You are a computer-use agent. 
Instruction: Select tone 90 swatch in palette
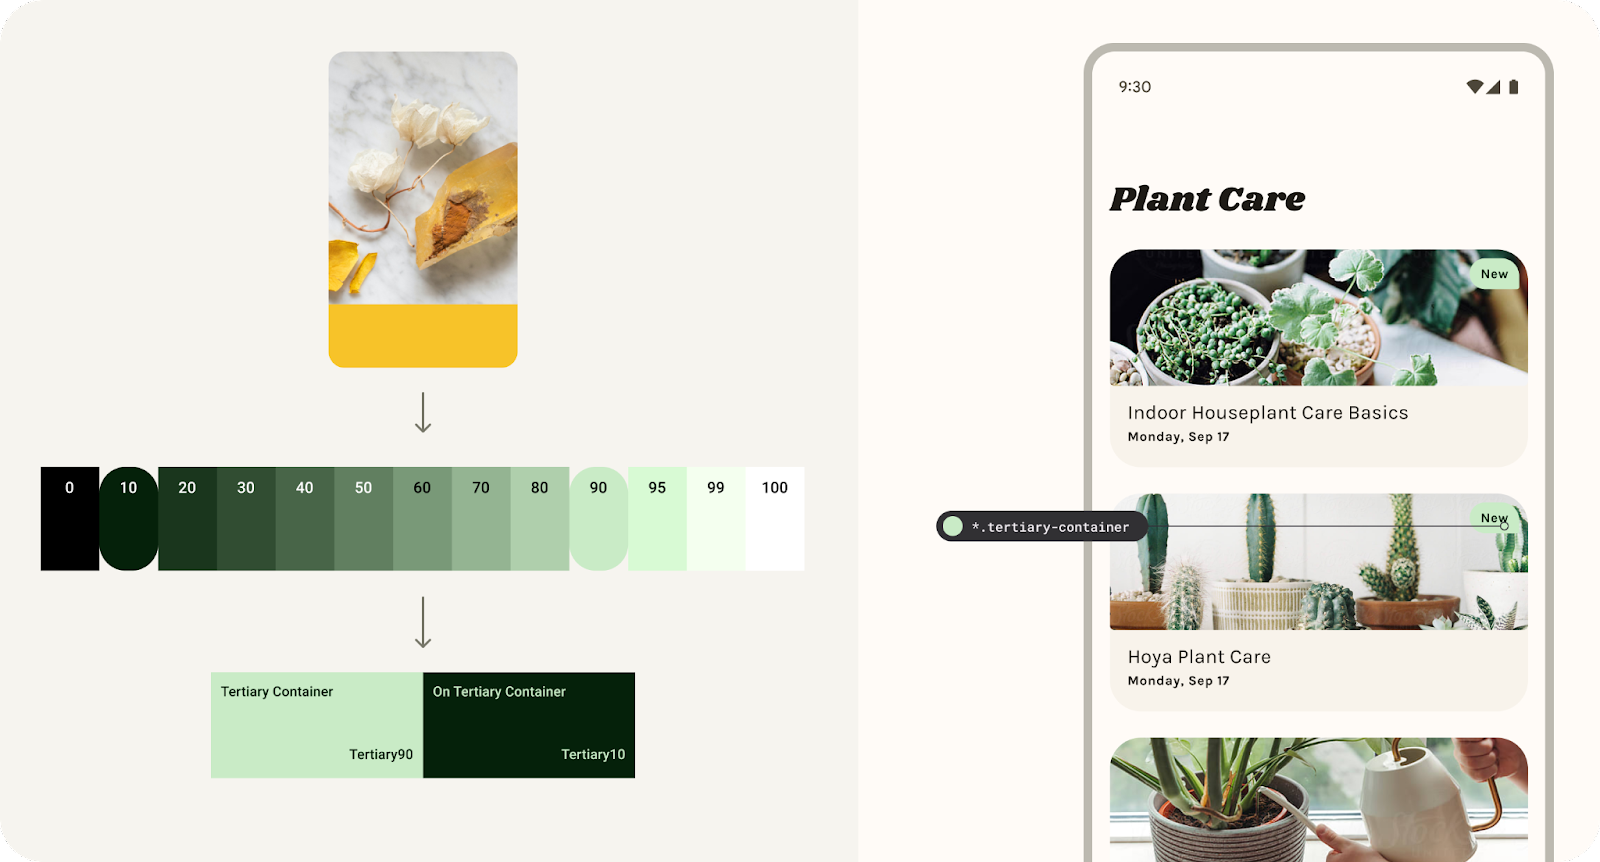coord(598,518)
